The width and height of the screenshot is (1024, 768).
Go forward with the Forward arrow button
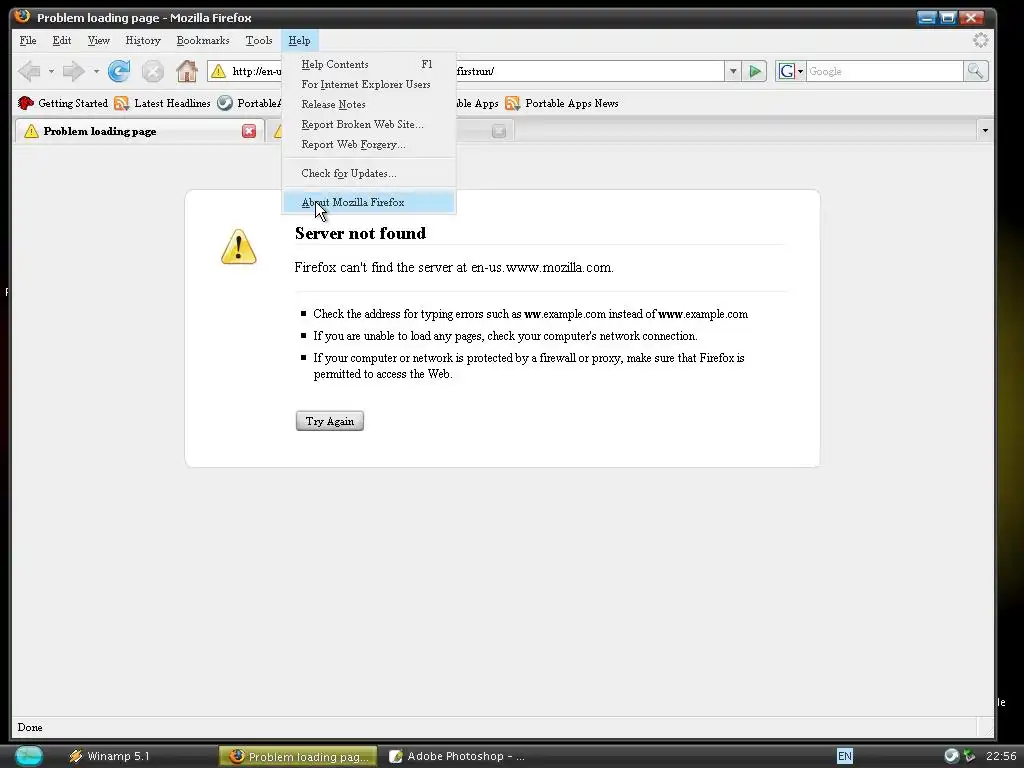pyautogui.click(x=73, y=71)
